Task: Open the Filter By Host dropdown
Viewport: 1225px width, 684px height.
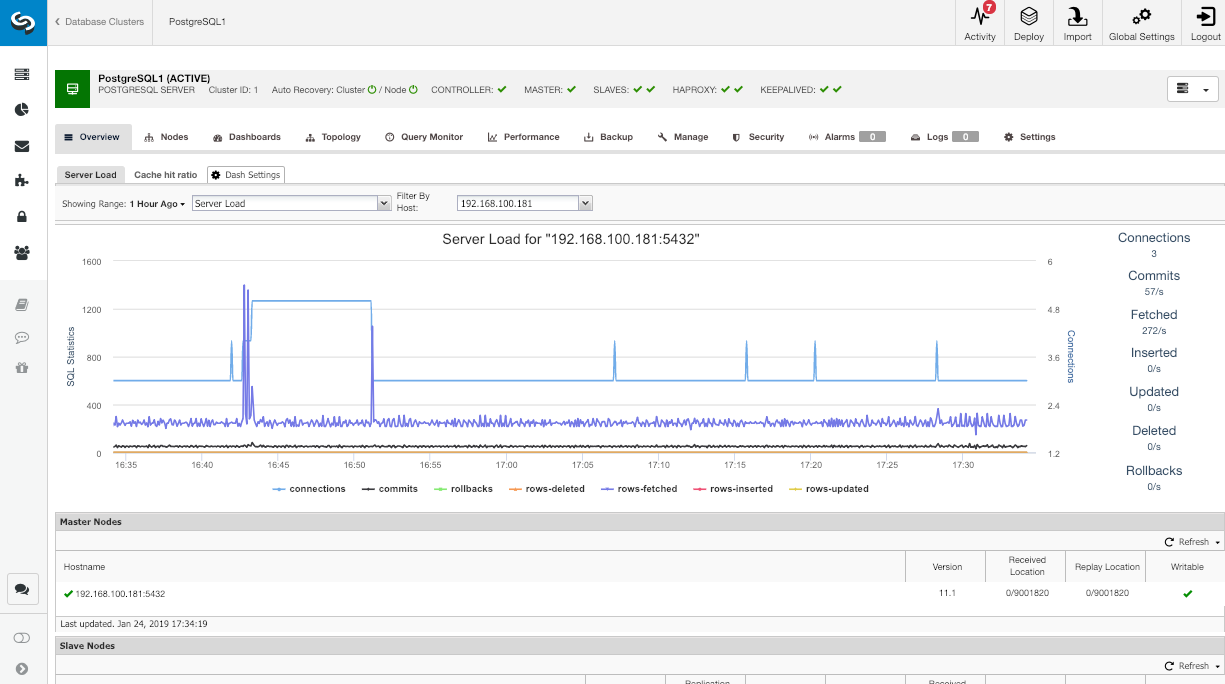Action: tap(525, 203)
